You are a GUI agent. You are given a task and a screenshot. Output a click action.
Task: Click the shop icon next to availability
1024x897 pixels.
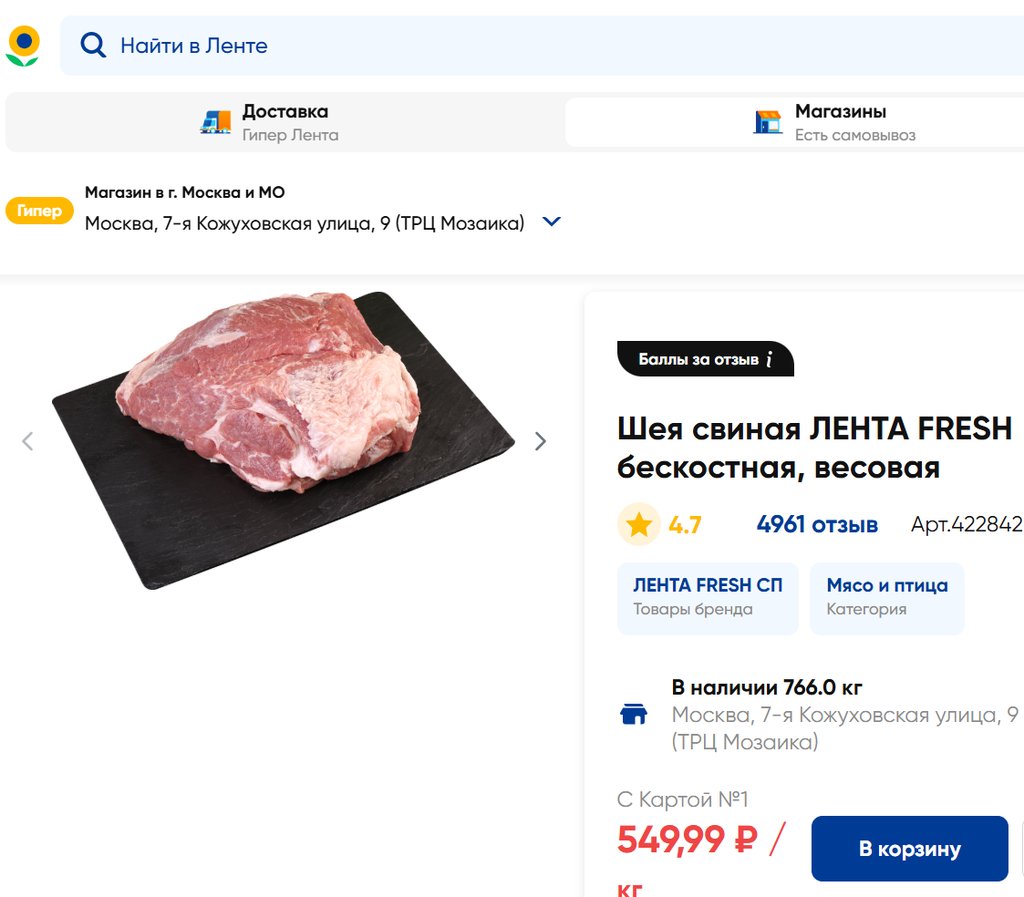634,714
